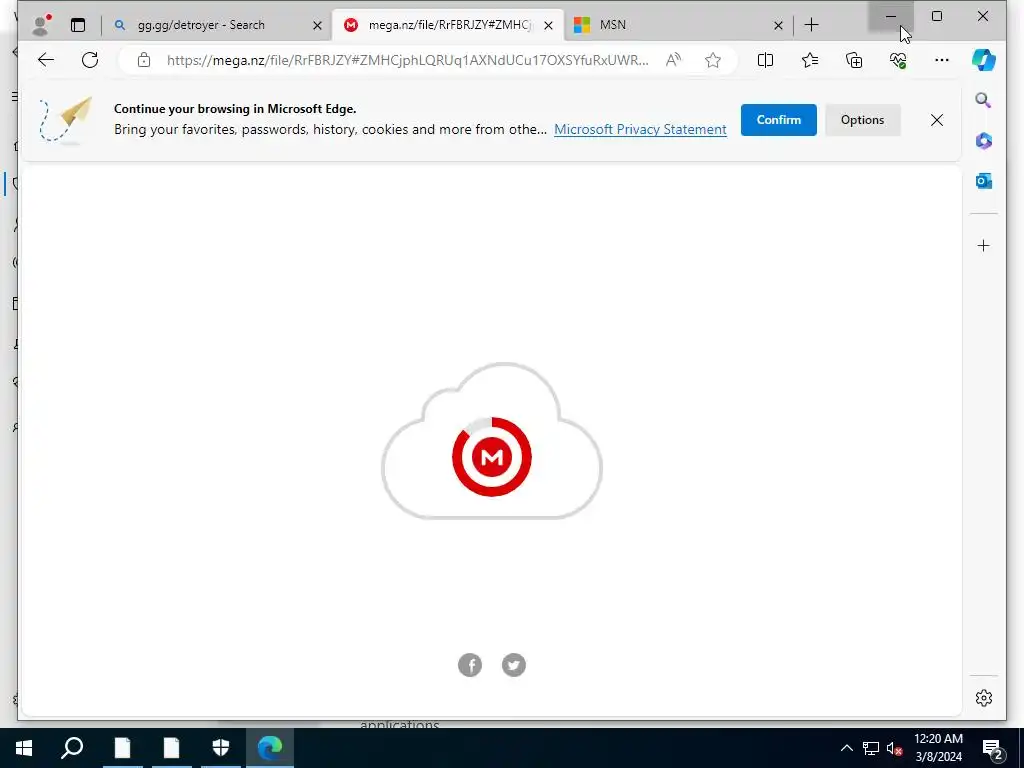This screenshot has width=1024, height=768.
Task: Open the Windows Start menu
Action: 24,748
